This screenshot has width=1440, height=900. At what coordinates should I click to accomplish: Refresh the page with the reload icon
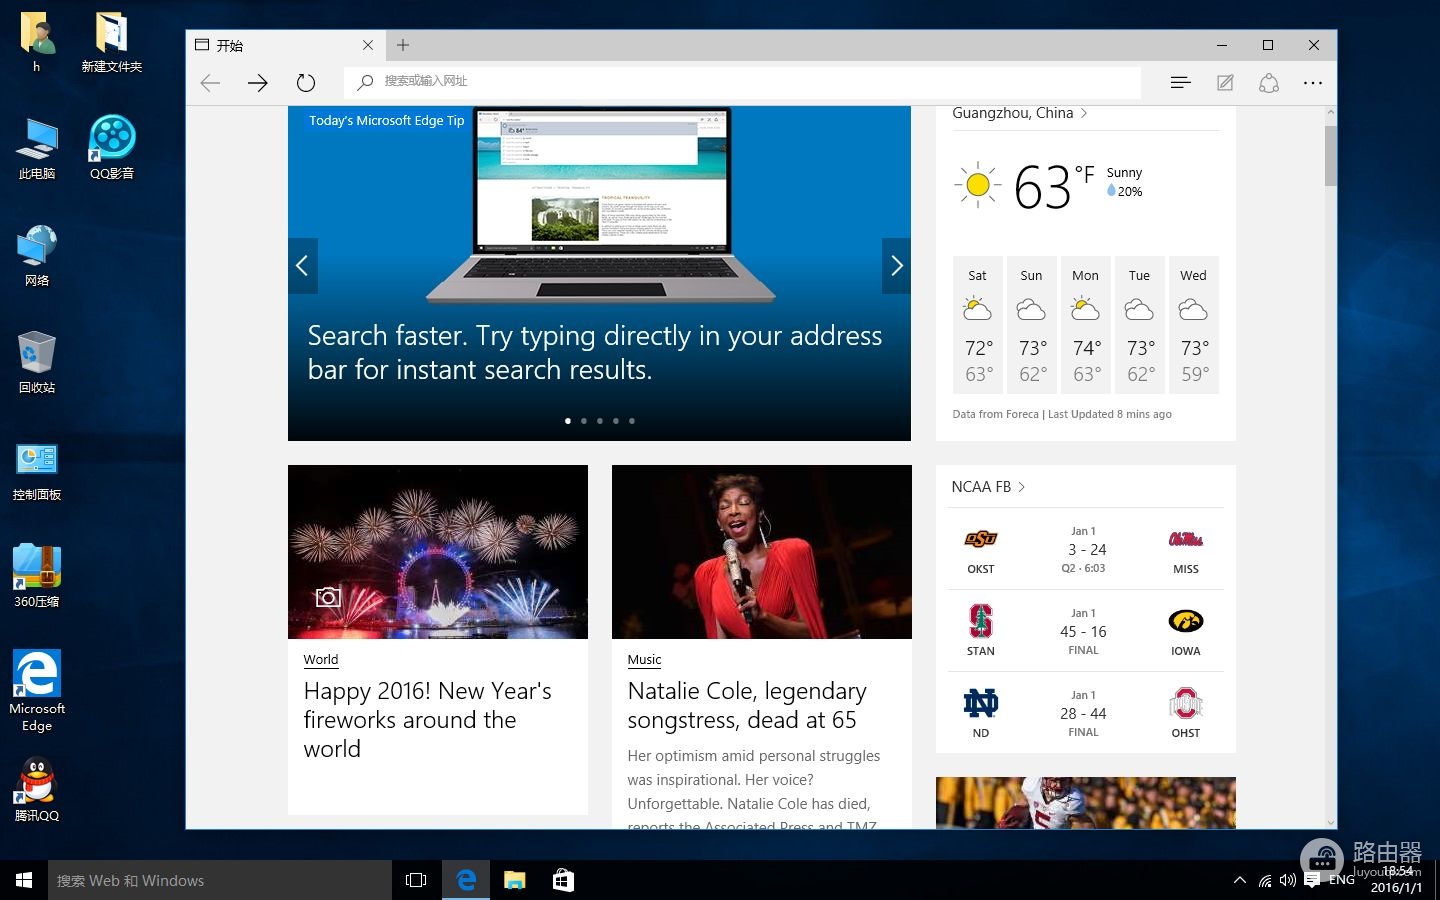tap(306, 82)
